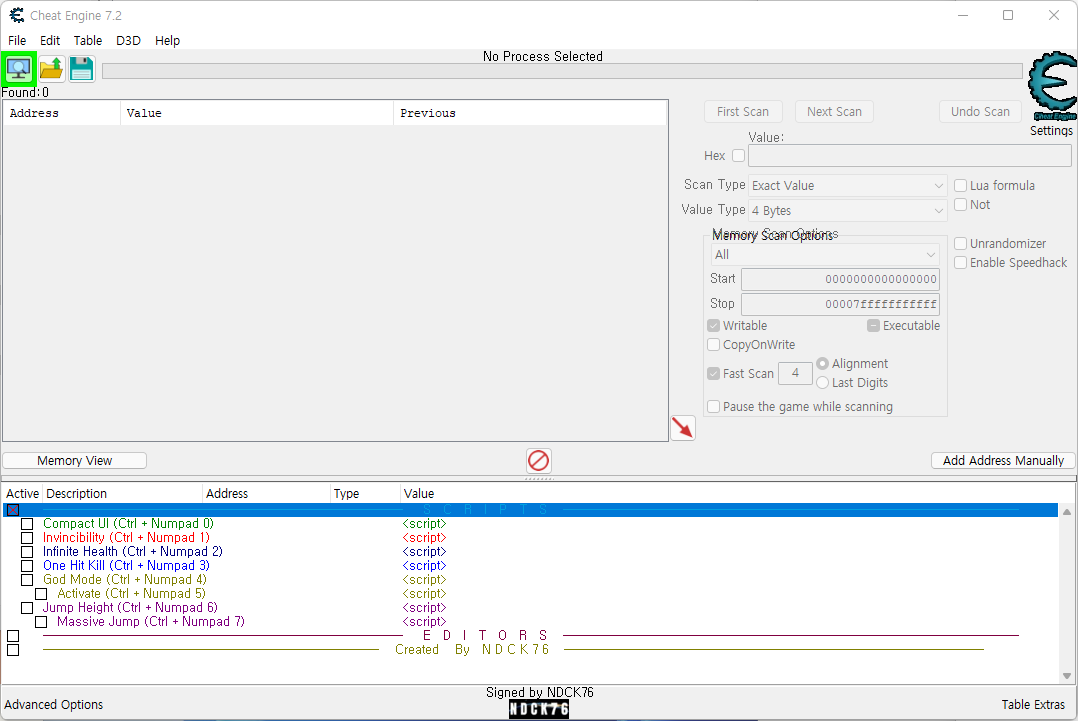This screenshot has width=1078, height=721.
Task: Click the Stop address field
Action: click(x=840, y=304)
